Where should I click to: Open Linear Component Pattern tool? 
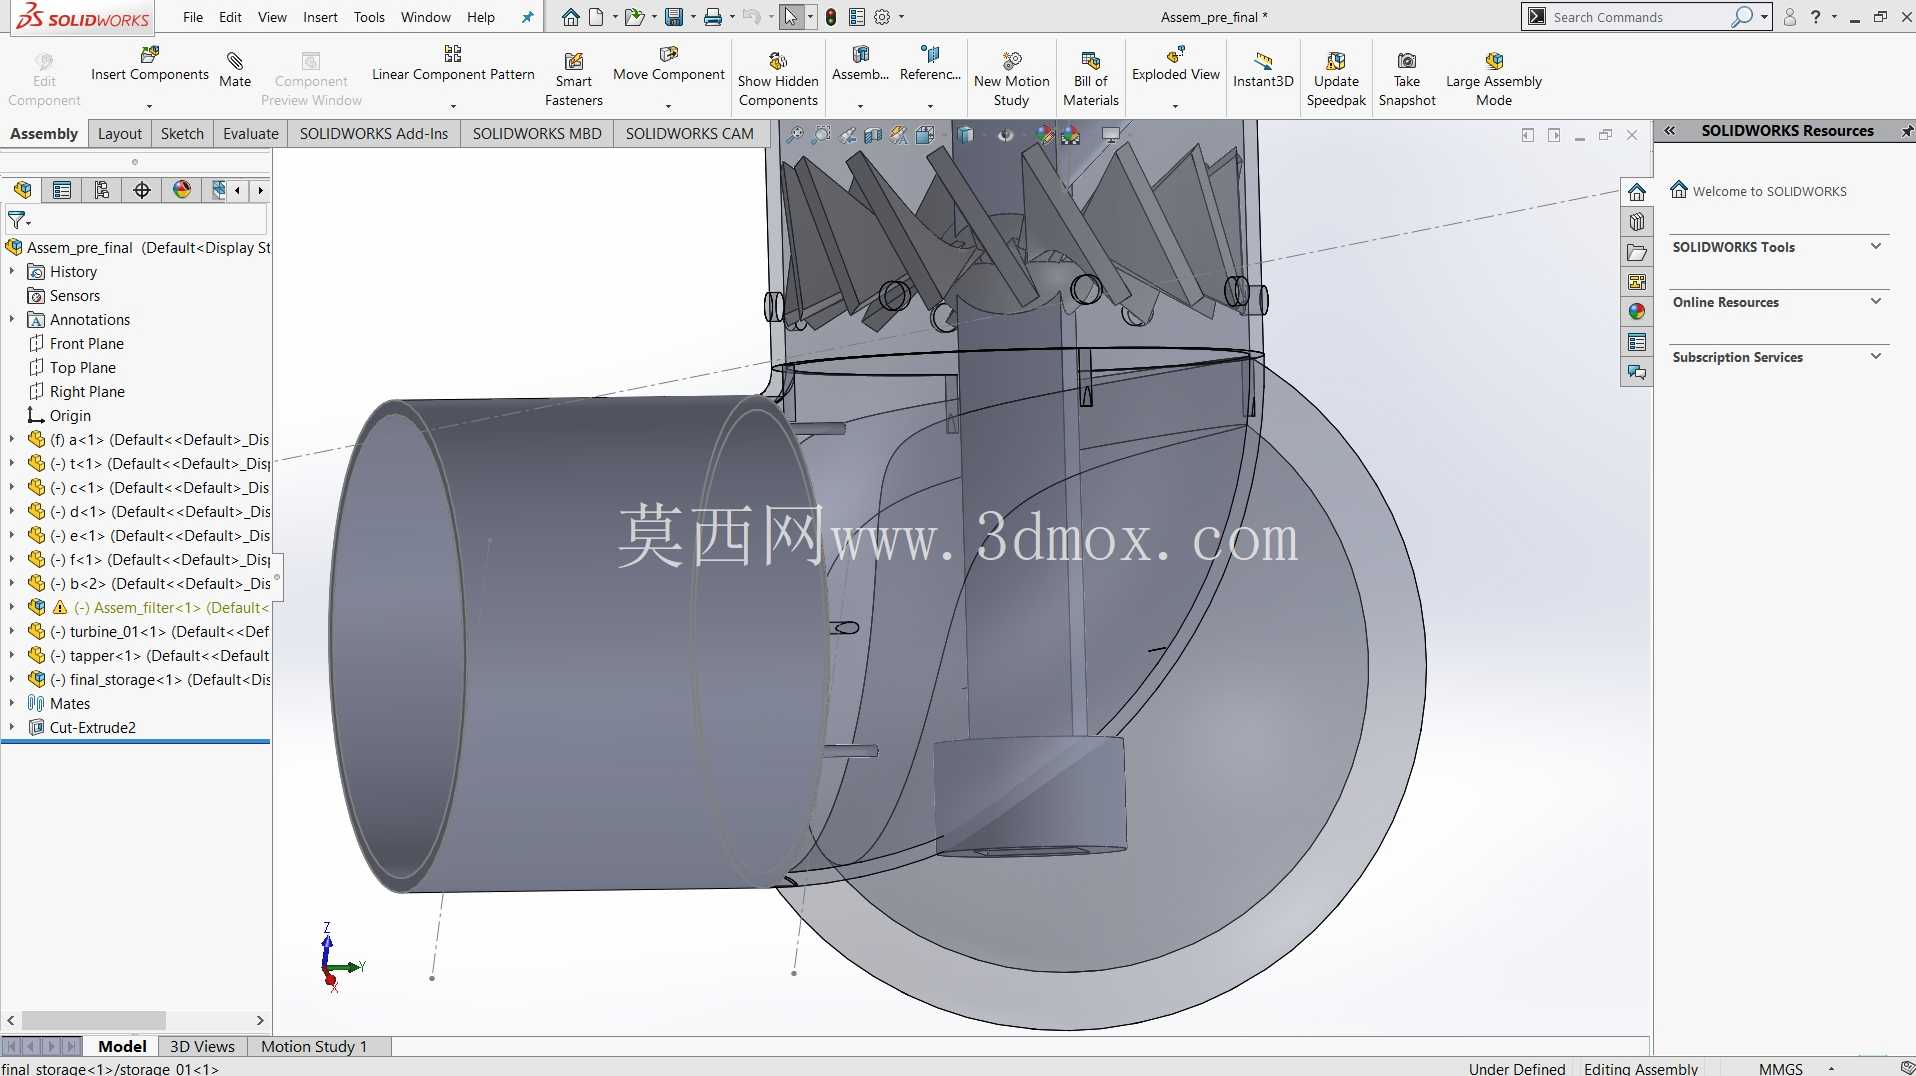click(453, 64)
